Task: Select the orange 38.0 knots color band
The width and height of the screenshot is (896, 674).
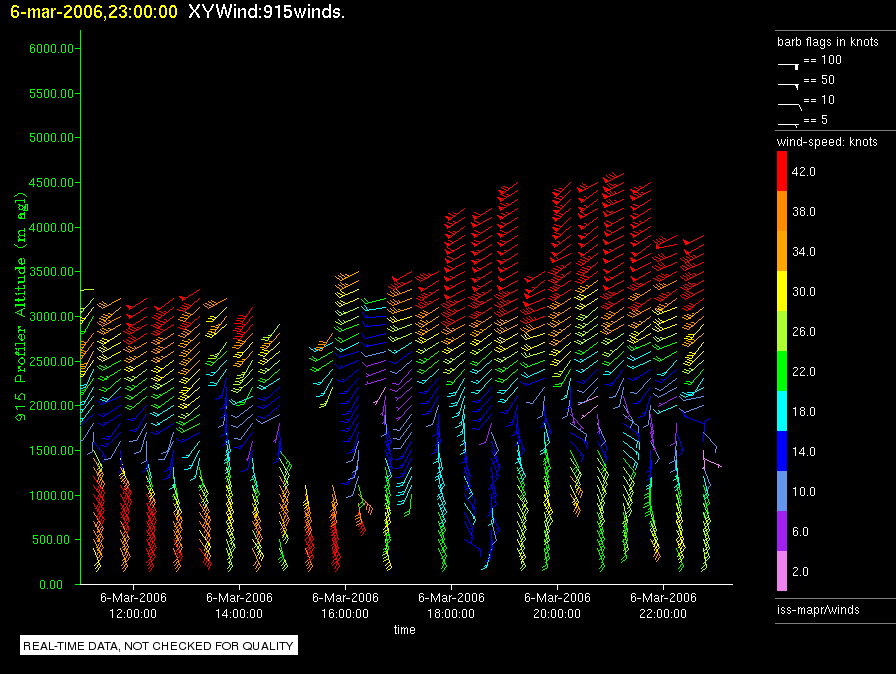Action: (x=782, y=212)
